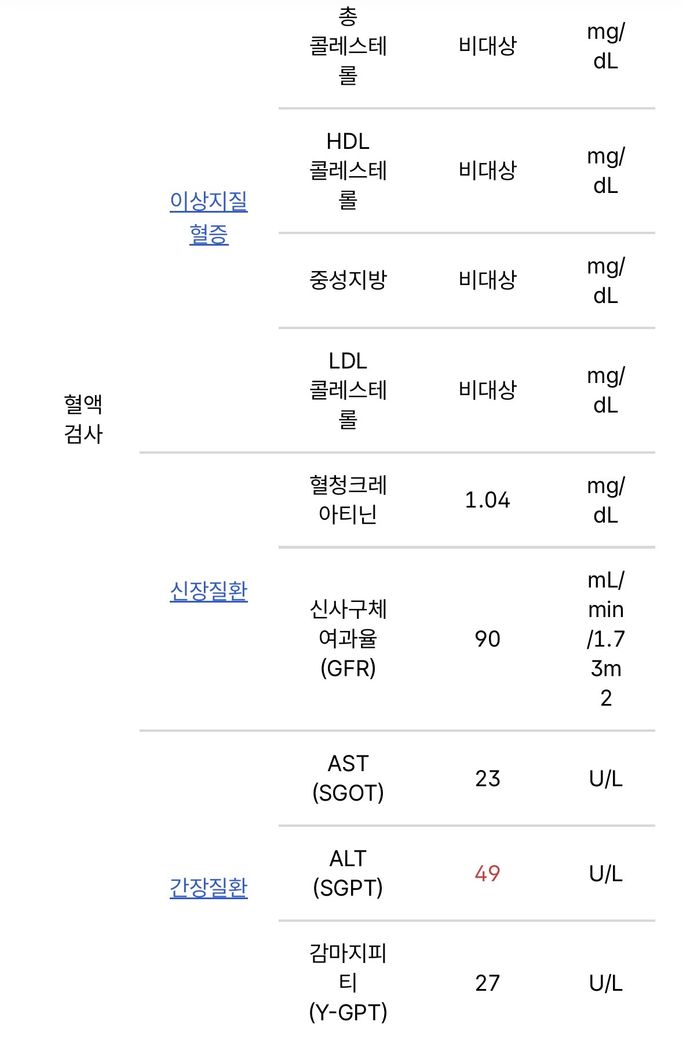Open the 이상지질혈증 link
This screenshot has height=1040, width=683.
209,219
